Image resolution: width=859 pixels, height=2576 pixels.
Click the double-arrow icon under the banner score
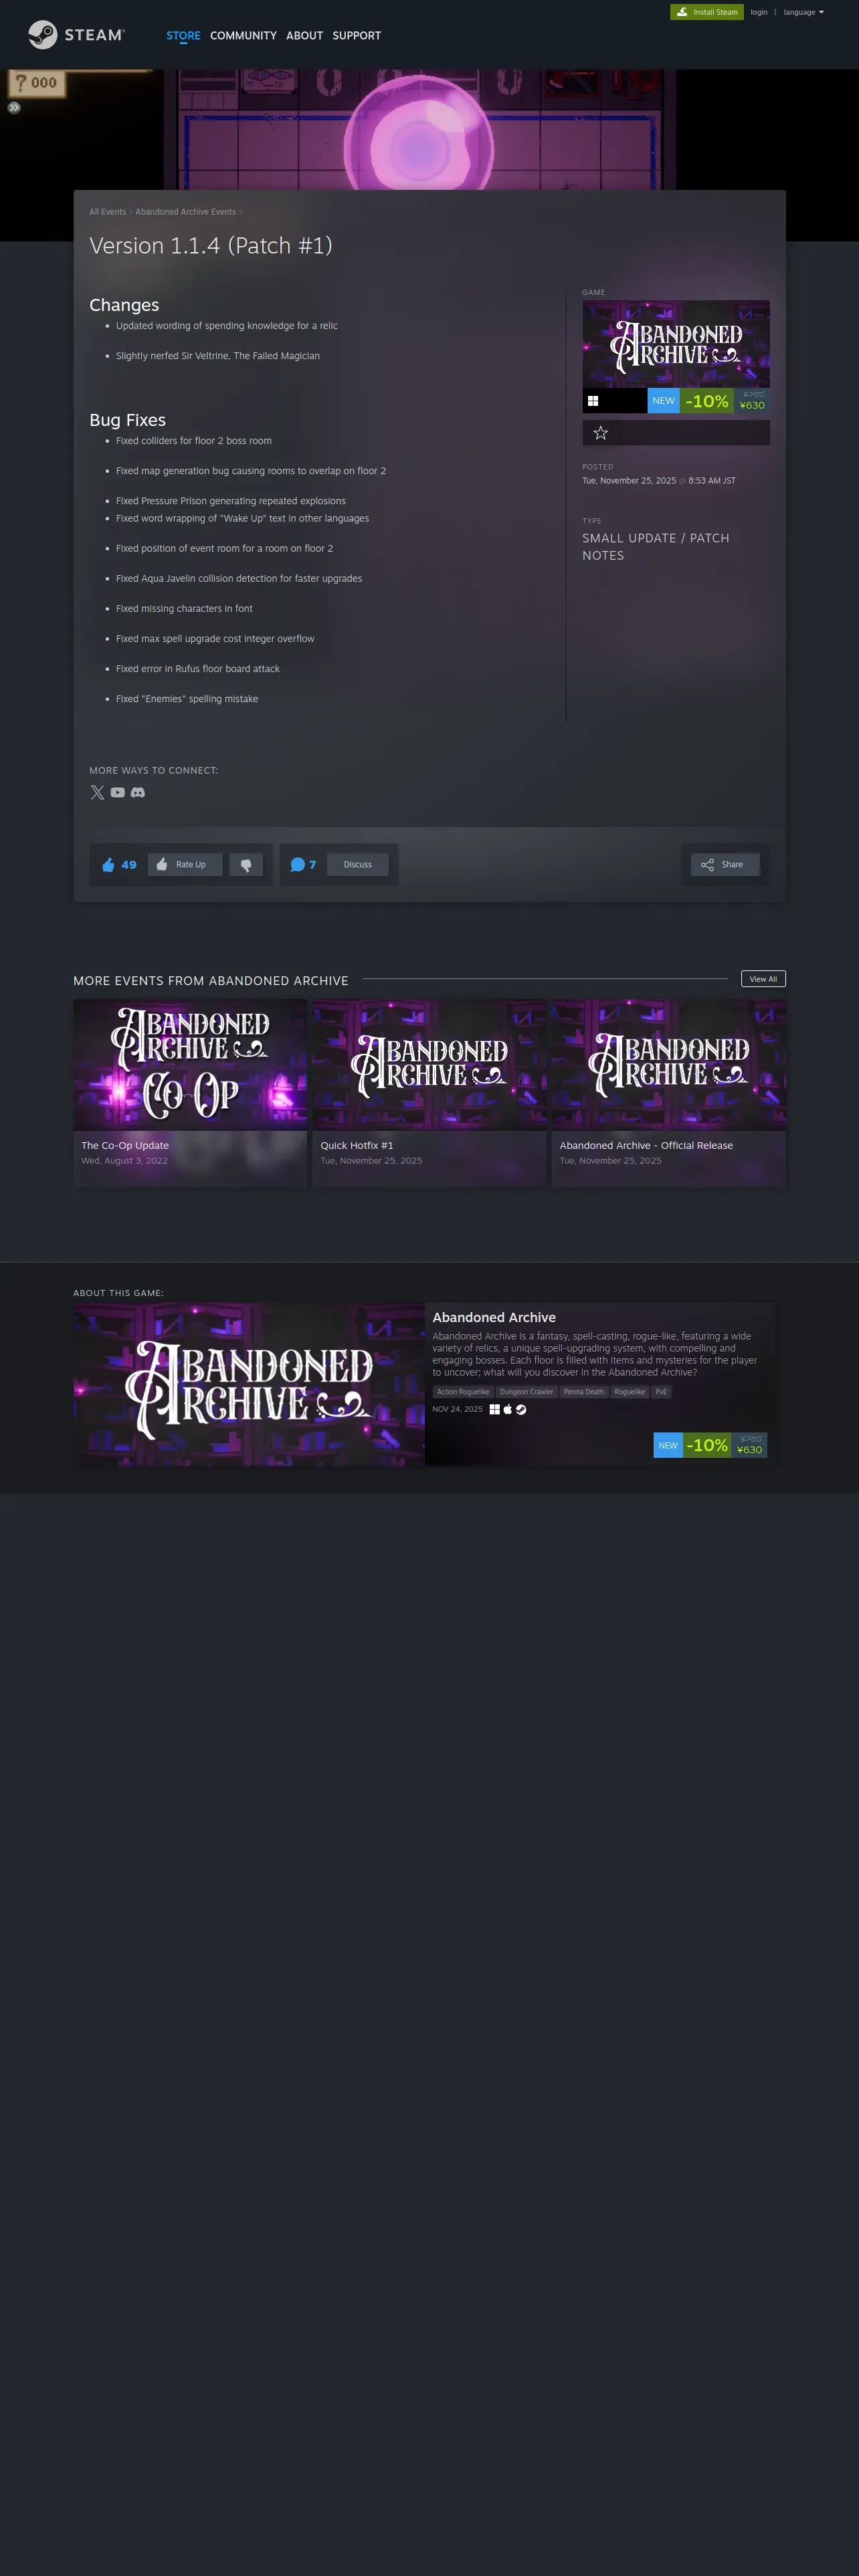pyautogui.click(x=14, y=107)
